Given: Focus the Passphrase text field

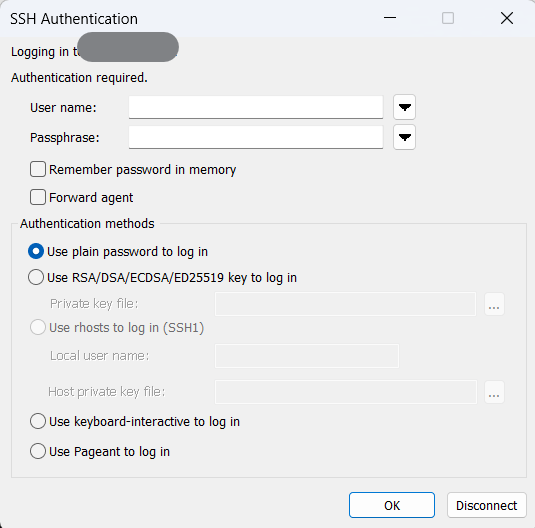Looking at the screenshot, I should pyautogui.click(x=256, y=137).
